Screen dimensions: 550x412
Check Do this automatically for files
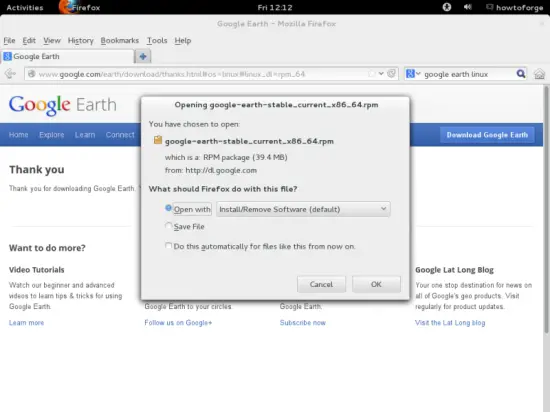168,245
